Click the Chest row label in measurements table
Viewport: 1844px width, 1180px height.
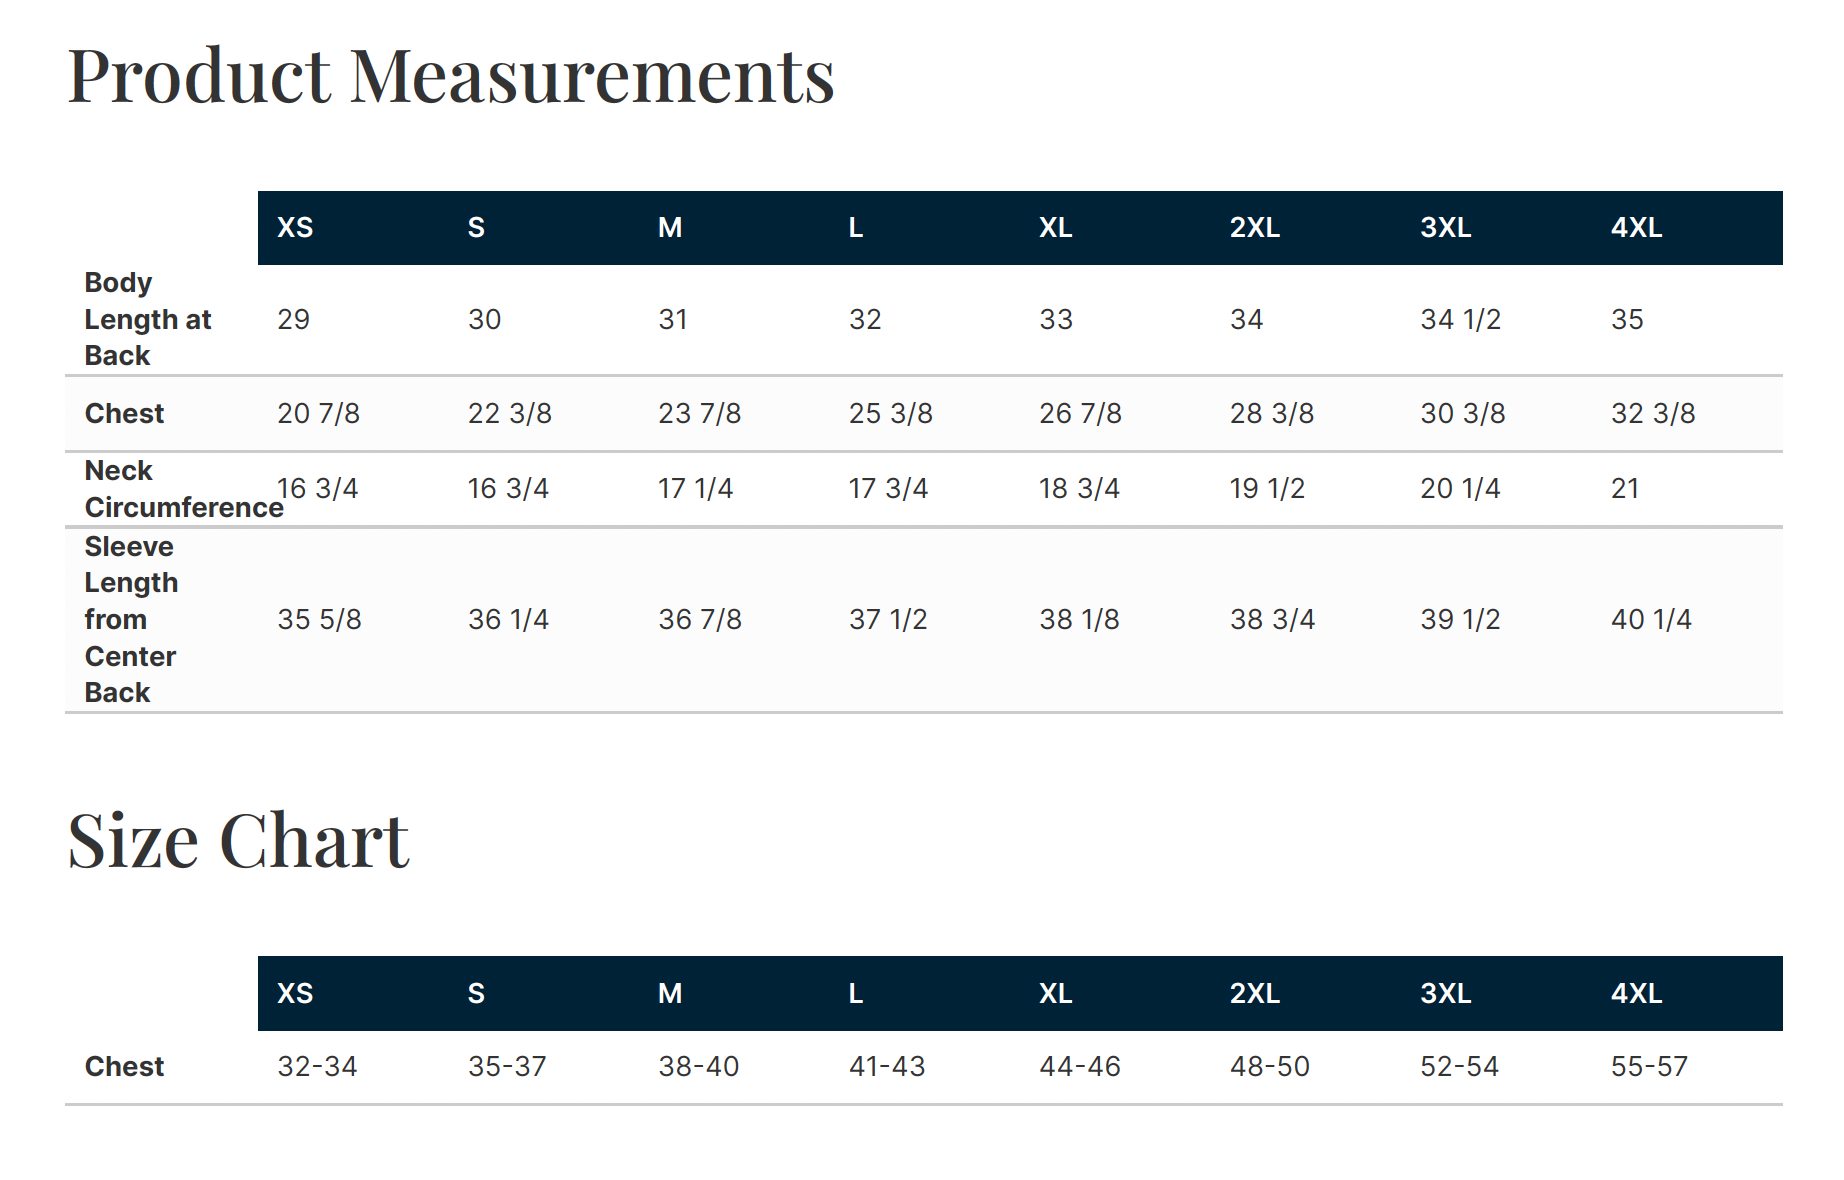pyautogui.click(x=124, y=413)
